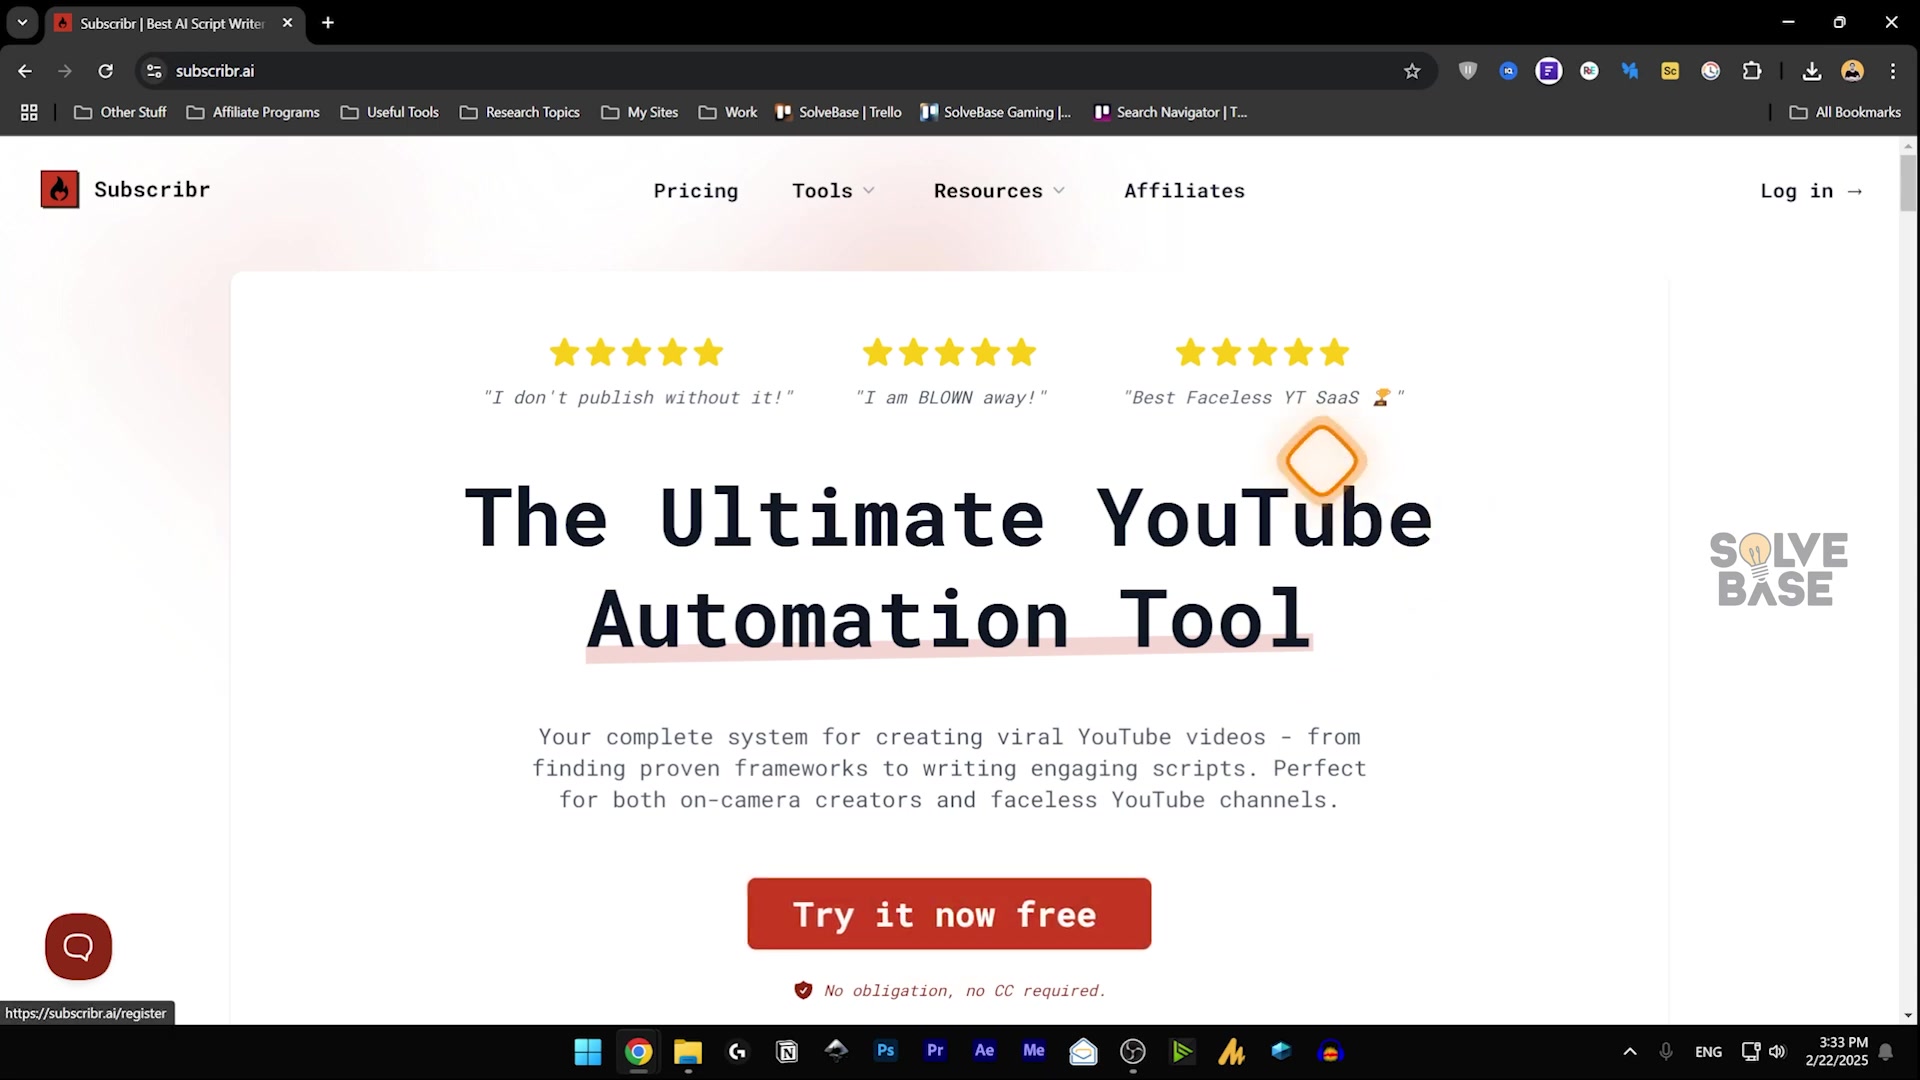Show hidden system tray icons
The image size is (1920, 1080).
[x=1630, y=1051]
